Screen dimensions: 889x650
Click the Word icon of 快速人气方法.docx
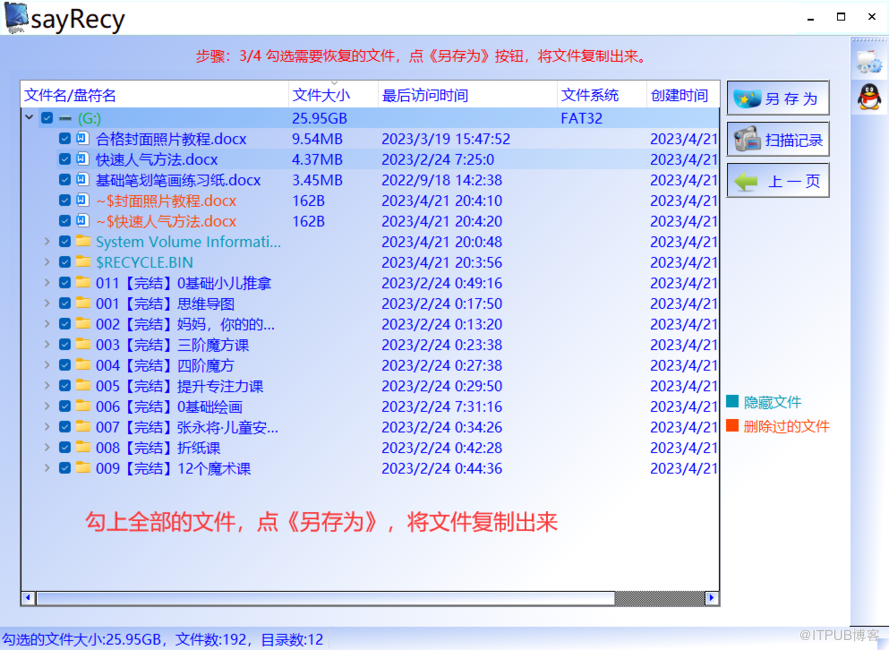click(83, 159)
